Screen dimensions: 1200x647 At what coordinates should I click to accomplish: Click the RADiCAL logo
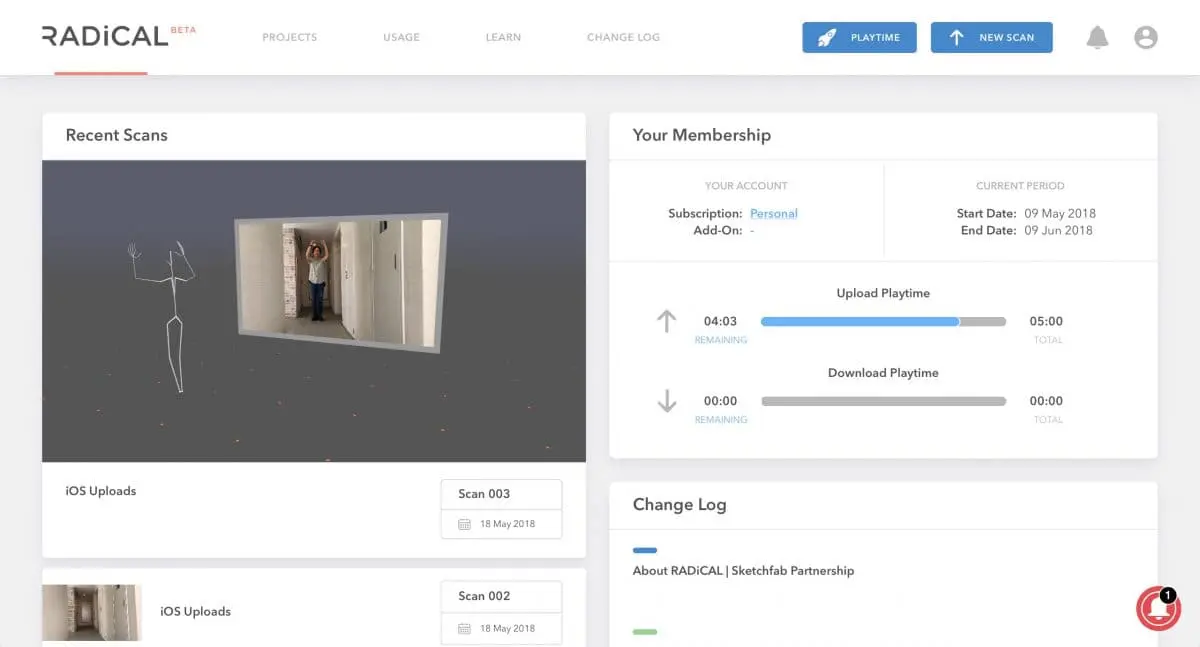tap(104, 37)
